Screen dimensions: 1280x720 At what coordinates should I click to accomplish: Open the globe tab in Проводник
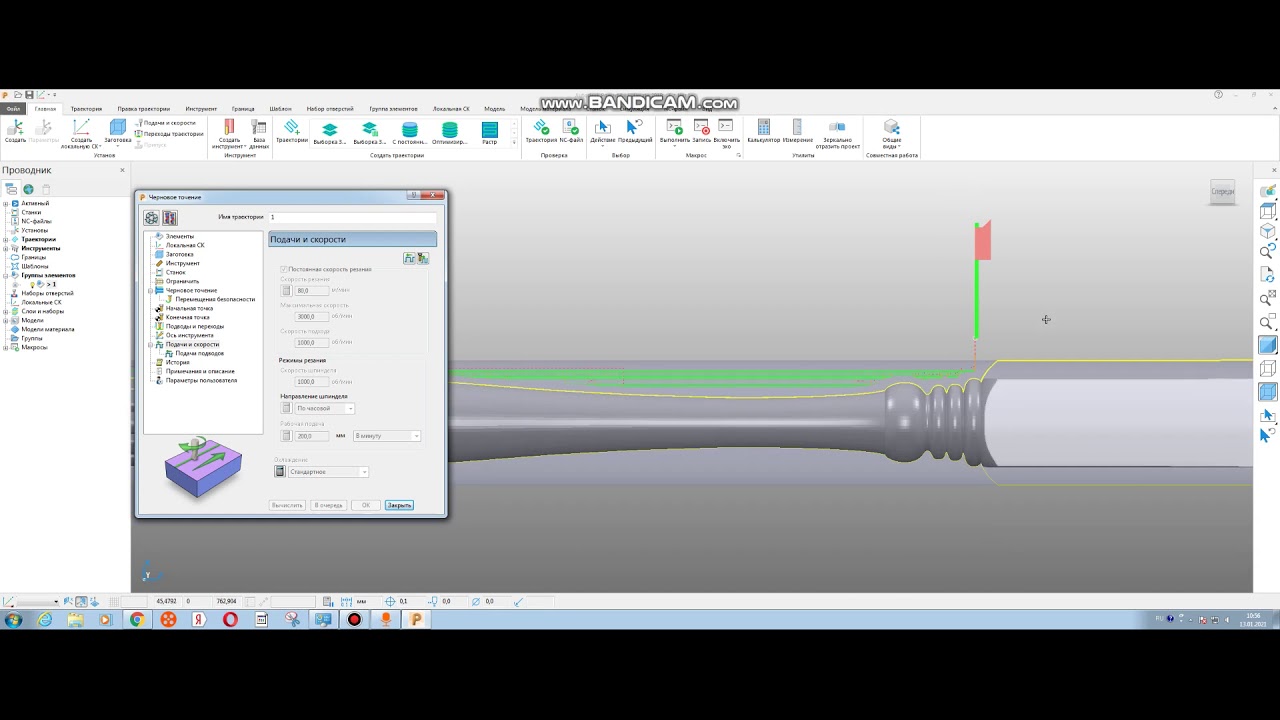pos(28,189)
